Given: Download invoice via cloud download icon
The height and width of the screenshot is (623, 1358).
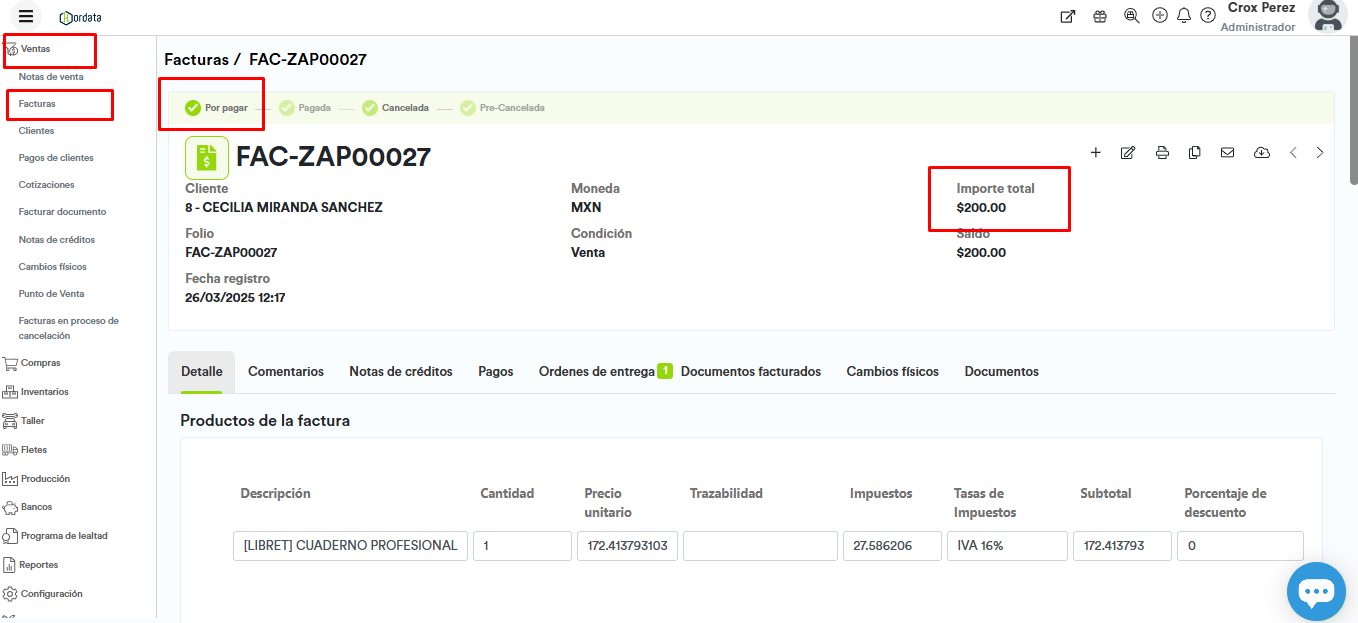Looking at the screenshot, I should coord(1261,153).
